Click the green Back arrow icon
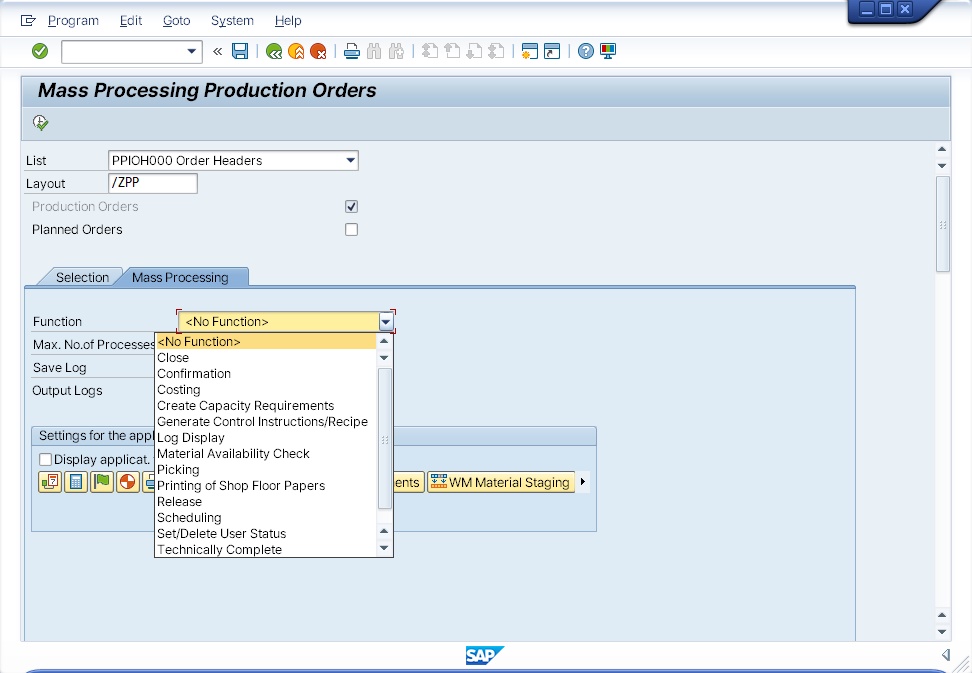Image resolution: width=972 pixels, height=673 pixels. click(273, 51)
